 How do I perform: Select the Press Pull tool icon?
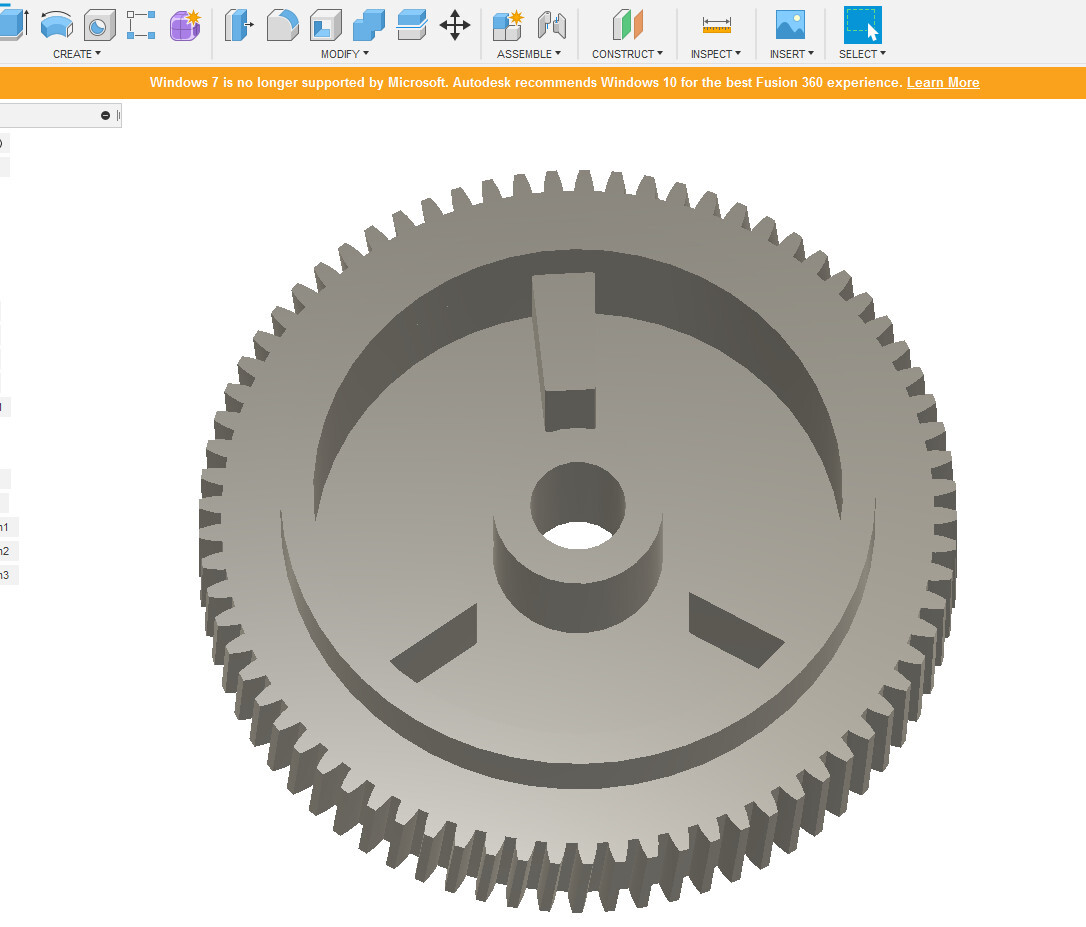[x=239, y=26]
